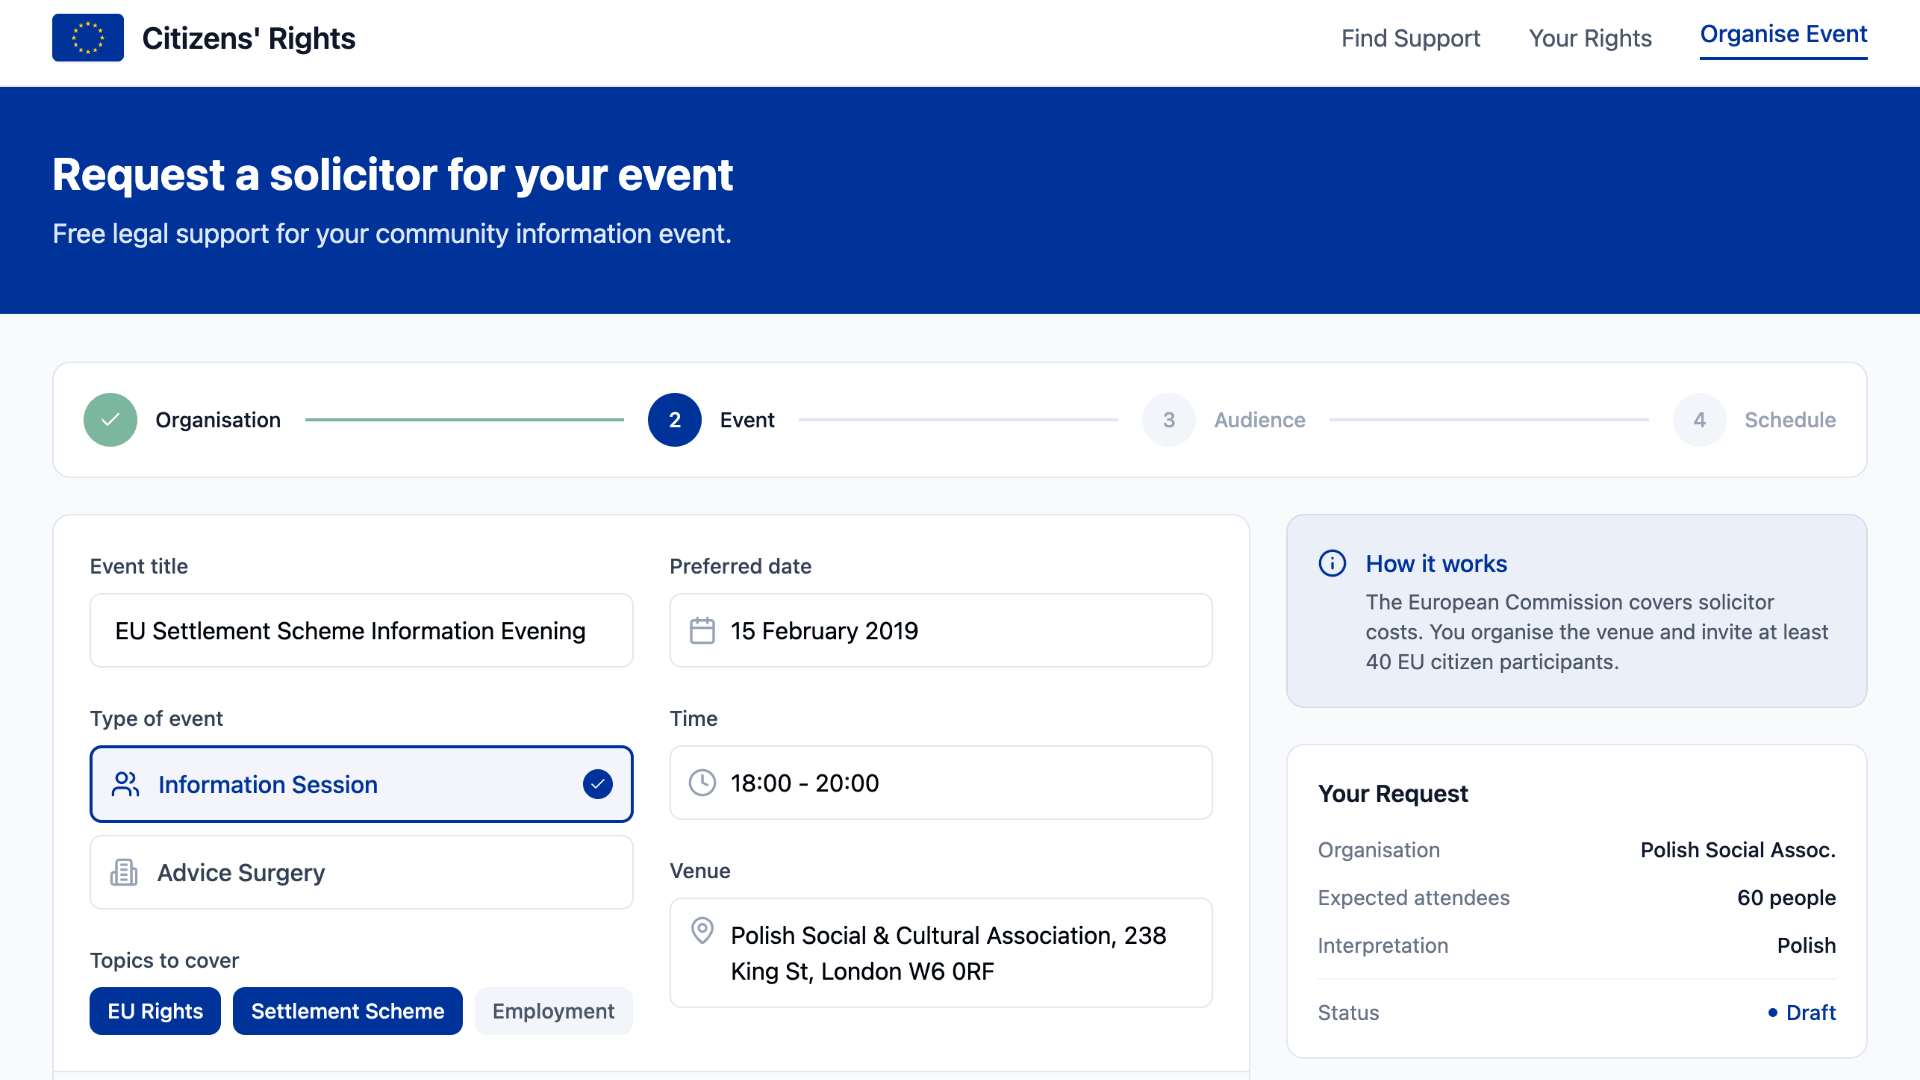Enable the Employment topic chip
Viewport: 1920px width, 1080px height.
click(553, 1011)
